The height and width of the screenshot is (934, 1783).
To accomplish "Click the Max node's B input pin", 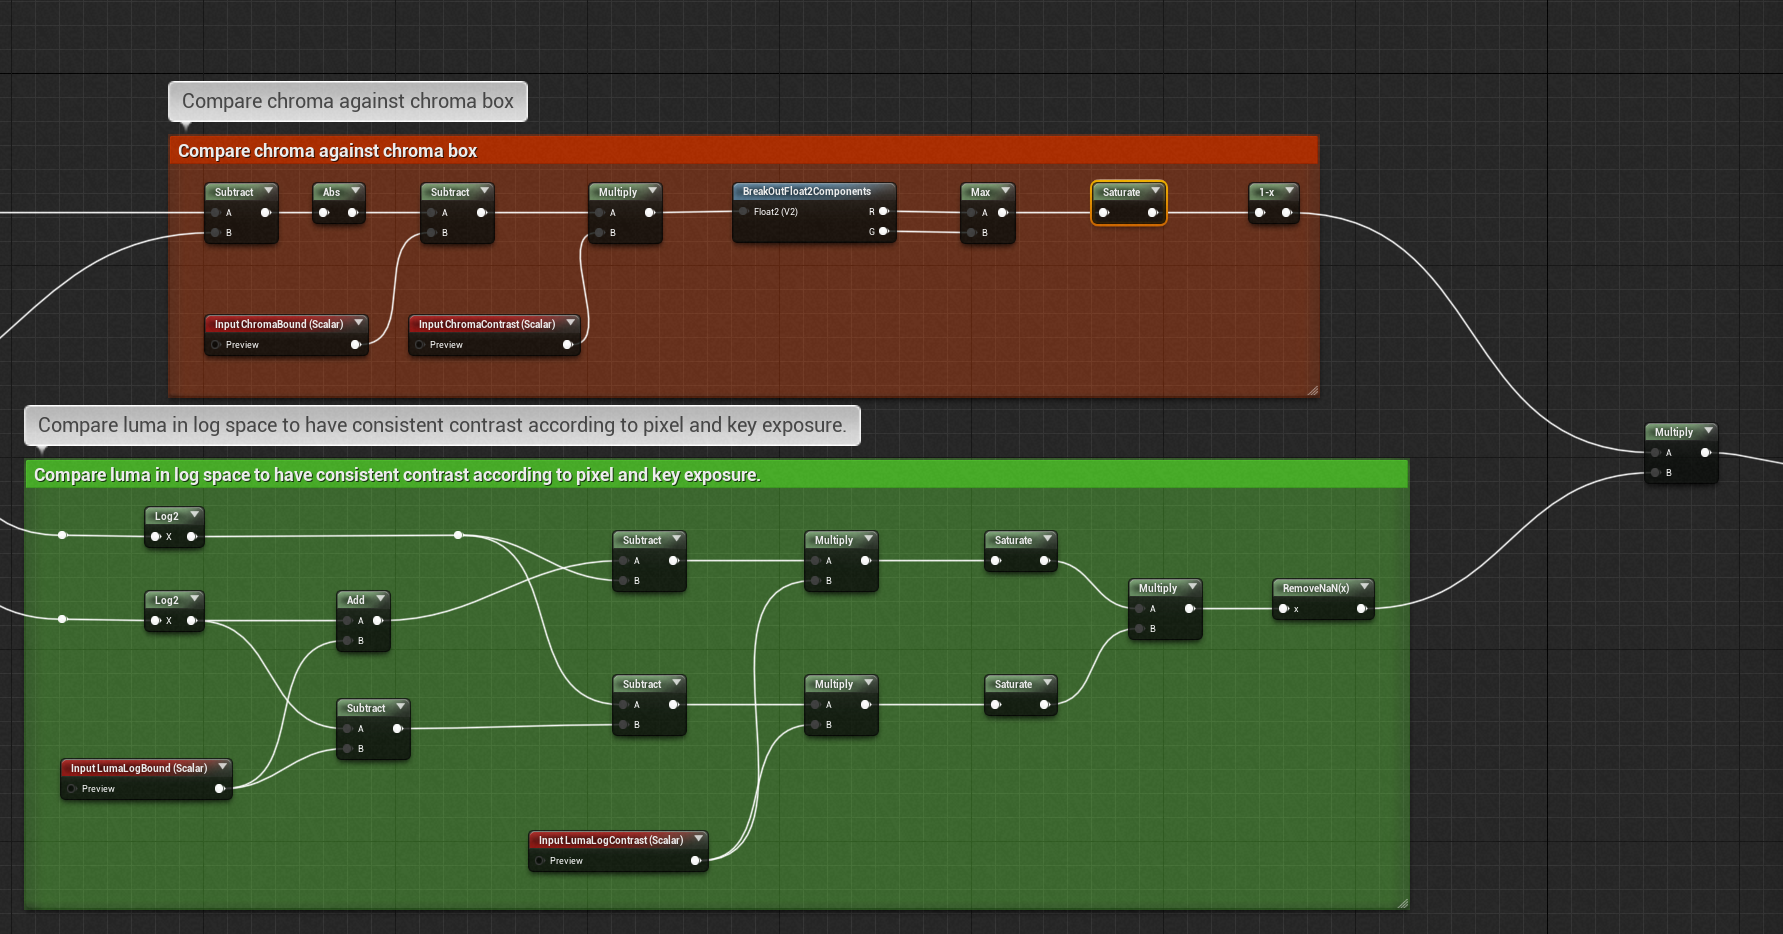I will pyautogui.click(x=972, y=233).
